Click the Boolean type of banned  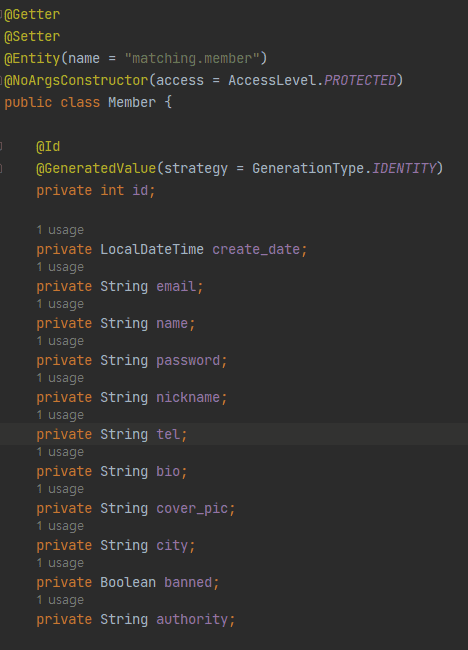128,582
